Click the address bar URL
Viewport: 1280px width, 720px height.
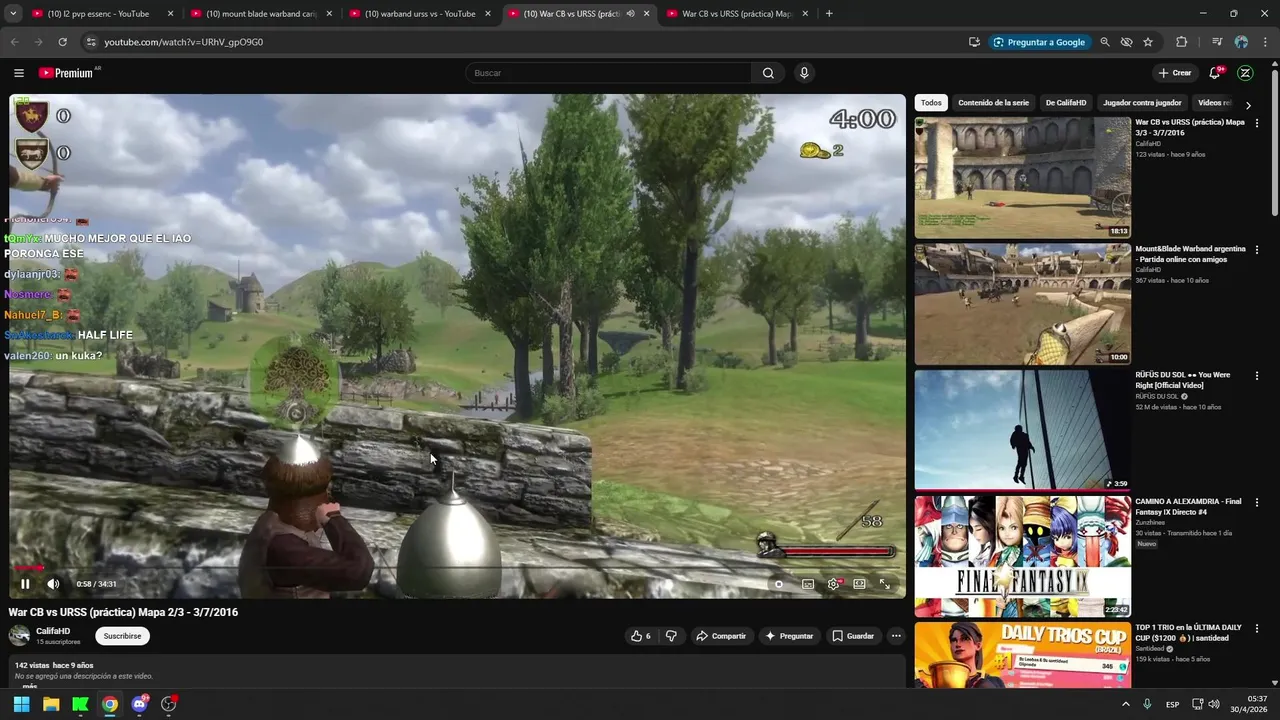point(184,42)
